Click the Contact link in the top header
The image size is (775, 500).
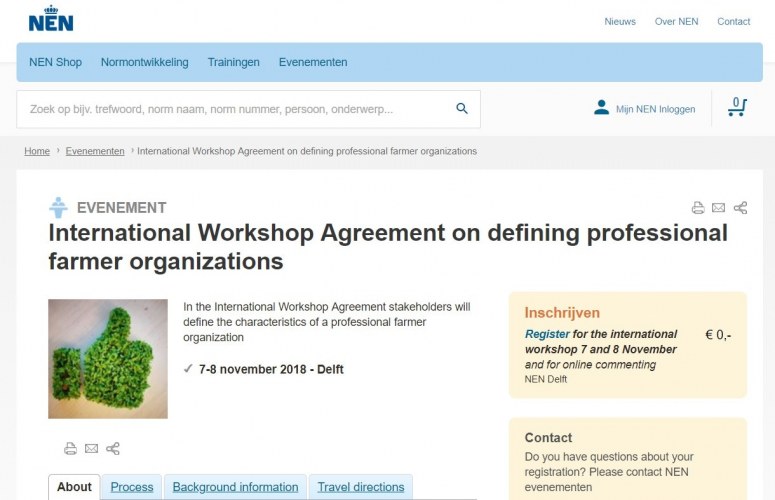pos(733,22)
